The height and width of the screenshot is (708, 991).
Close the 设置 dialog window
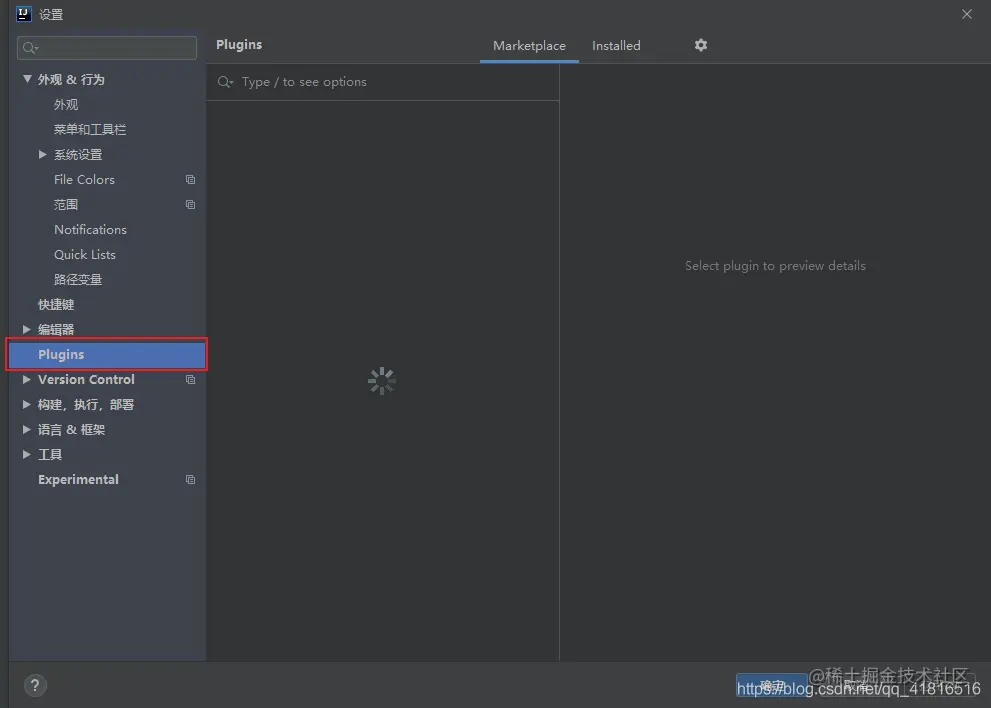pos(967,14)
